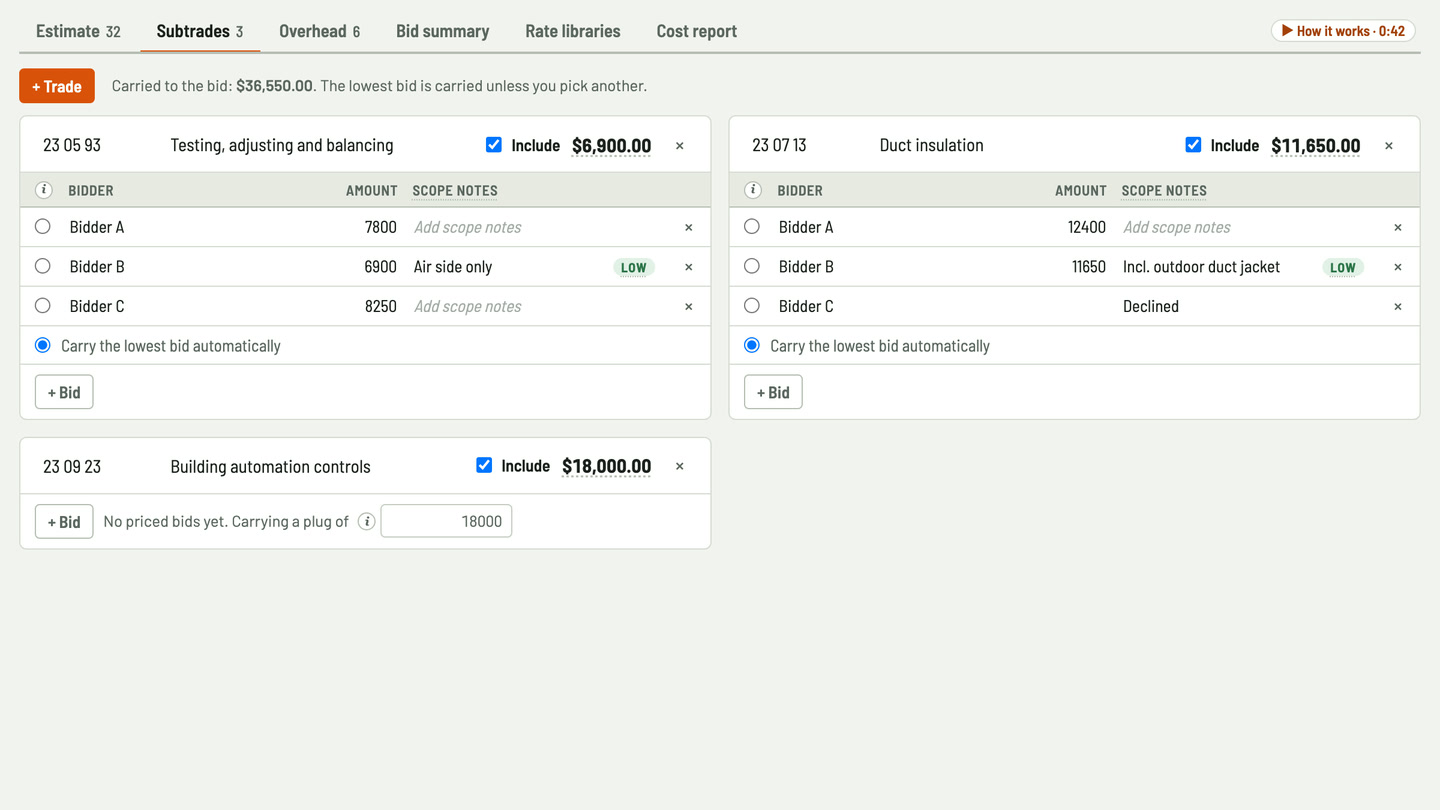Viewport: 1440px width, 810px height.
Task: Add a bid to Duct insulation
Action: click(x=773, y=392)
